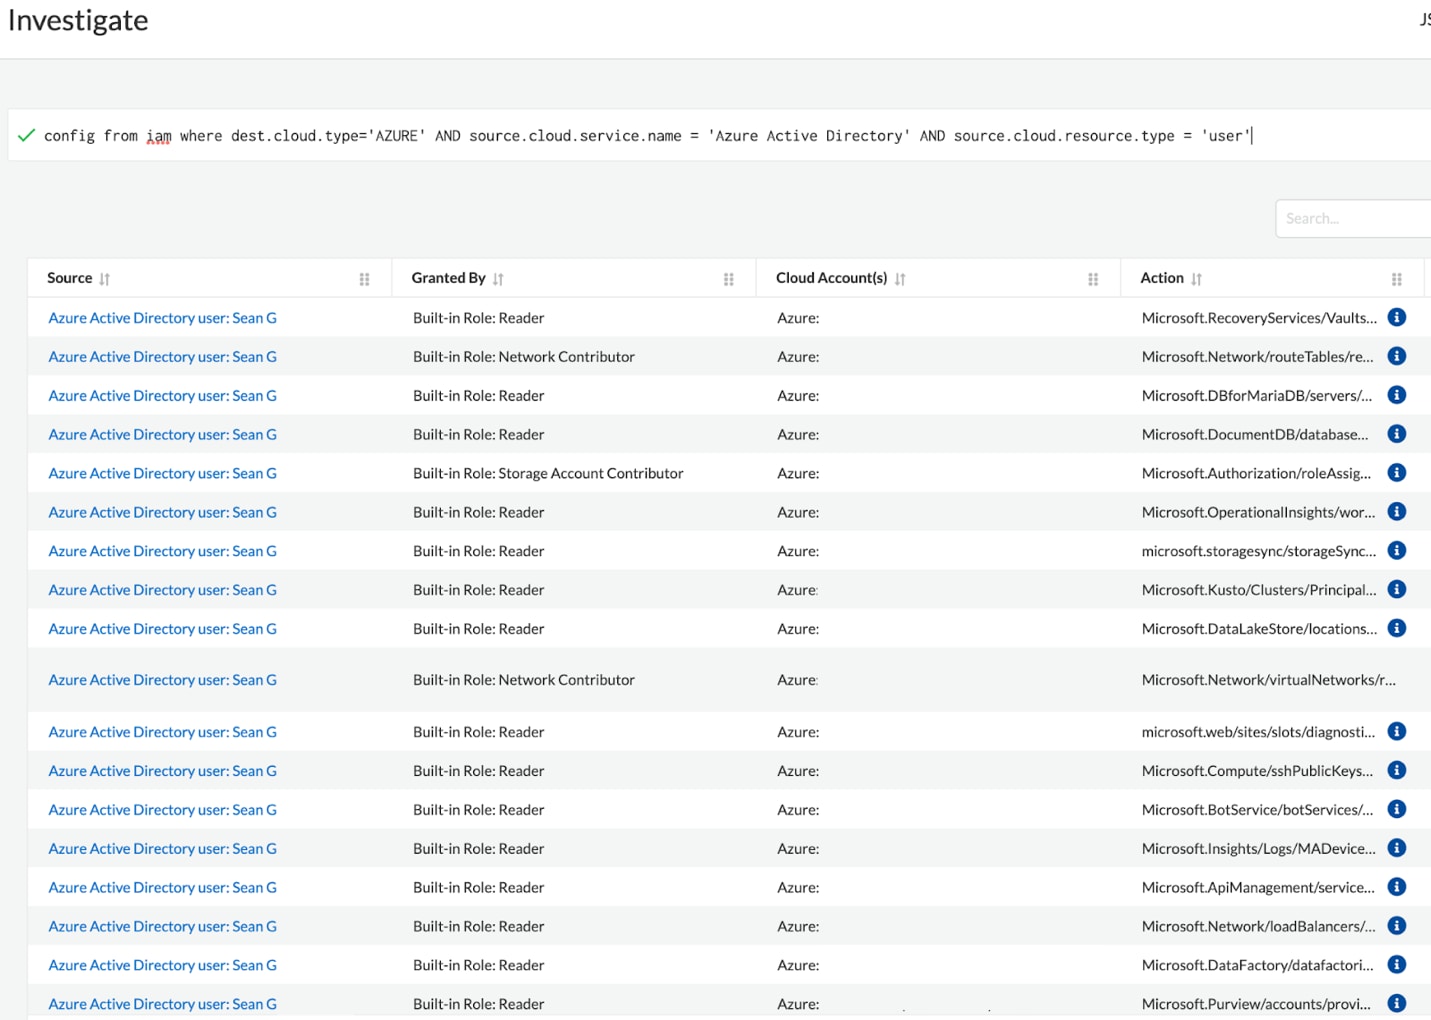Open info icon for Microsoft.DocumentDB/database action

pyautogui.click(x=1397, y=434)
